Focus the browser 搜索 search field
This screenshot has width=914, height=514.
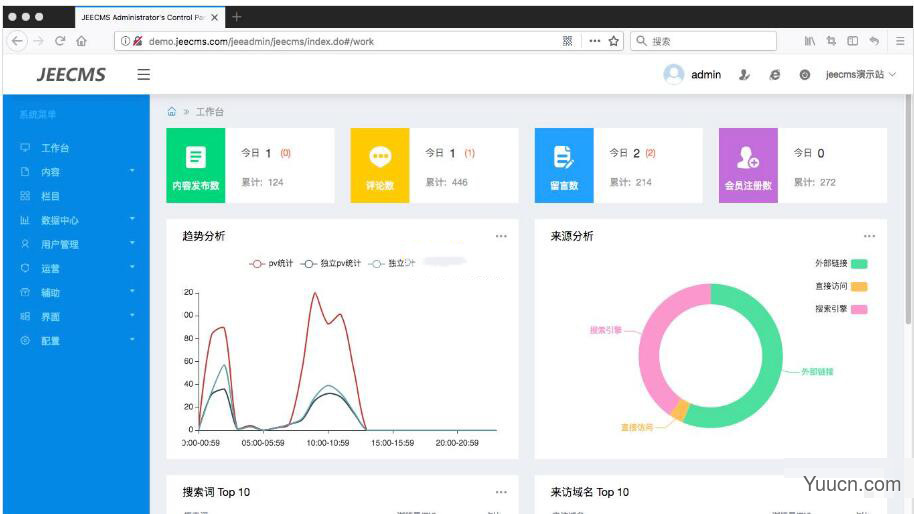click(703, 41)
